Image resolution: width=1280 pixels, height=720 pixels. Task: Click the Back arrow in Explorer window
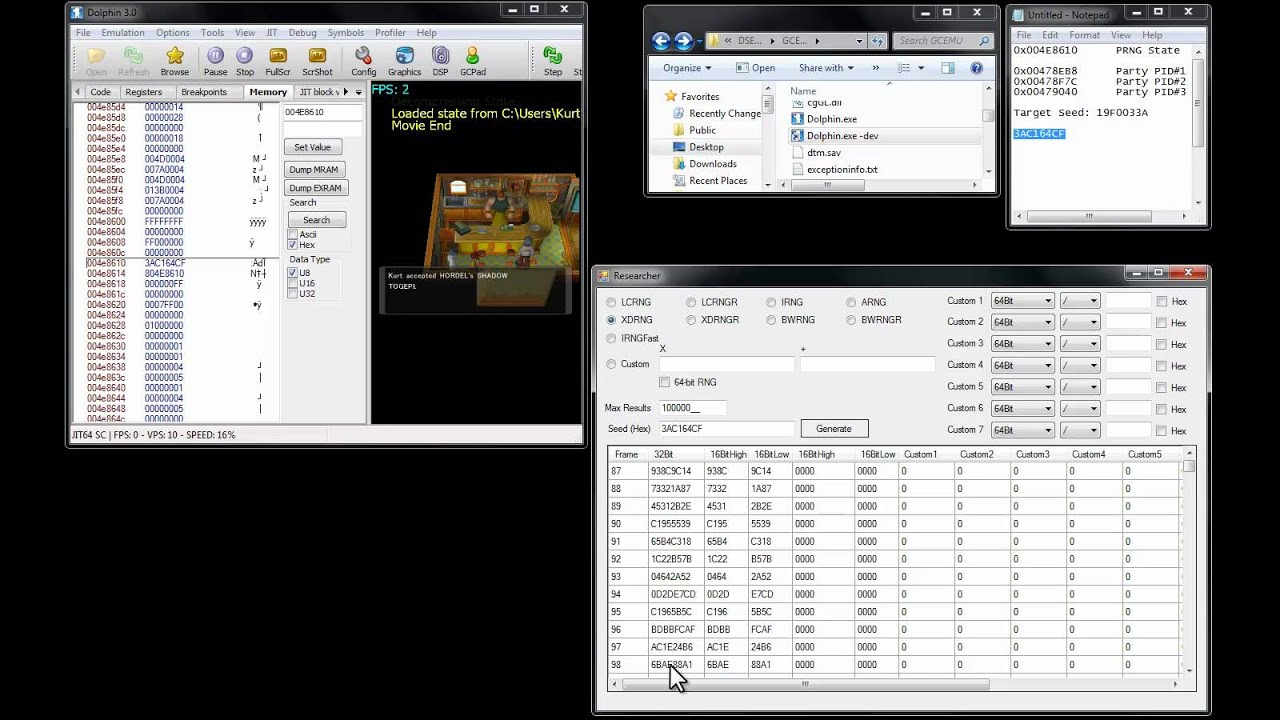coord(661,41)
